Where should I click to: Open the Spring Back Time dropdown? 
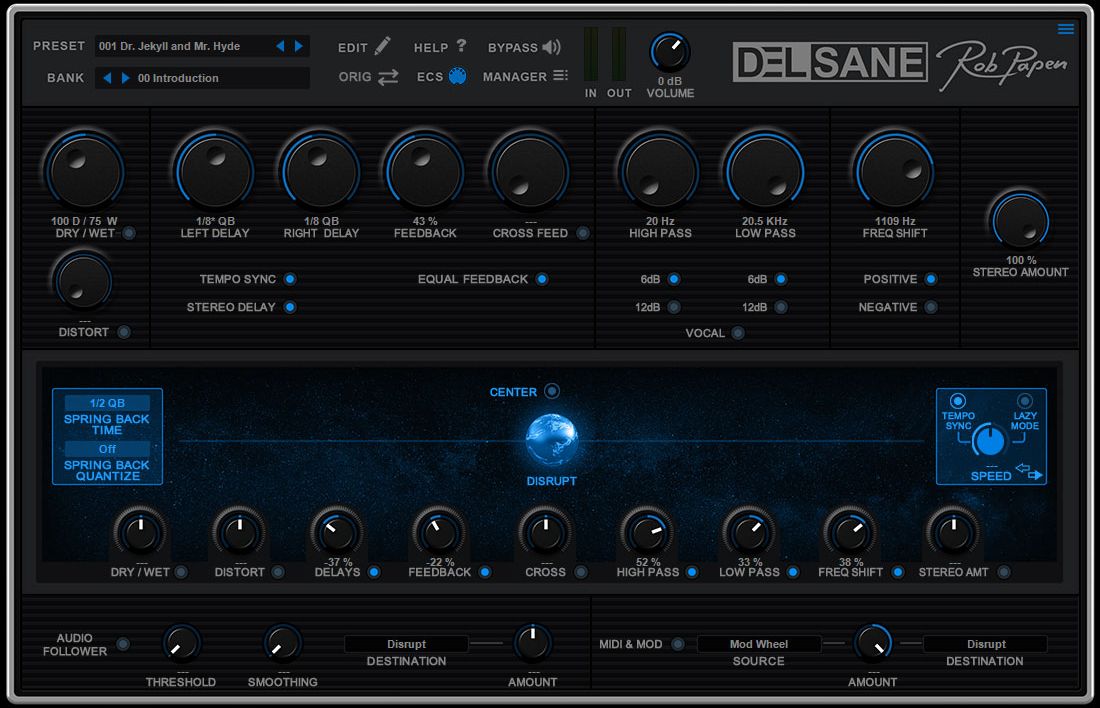107,403
